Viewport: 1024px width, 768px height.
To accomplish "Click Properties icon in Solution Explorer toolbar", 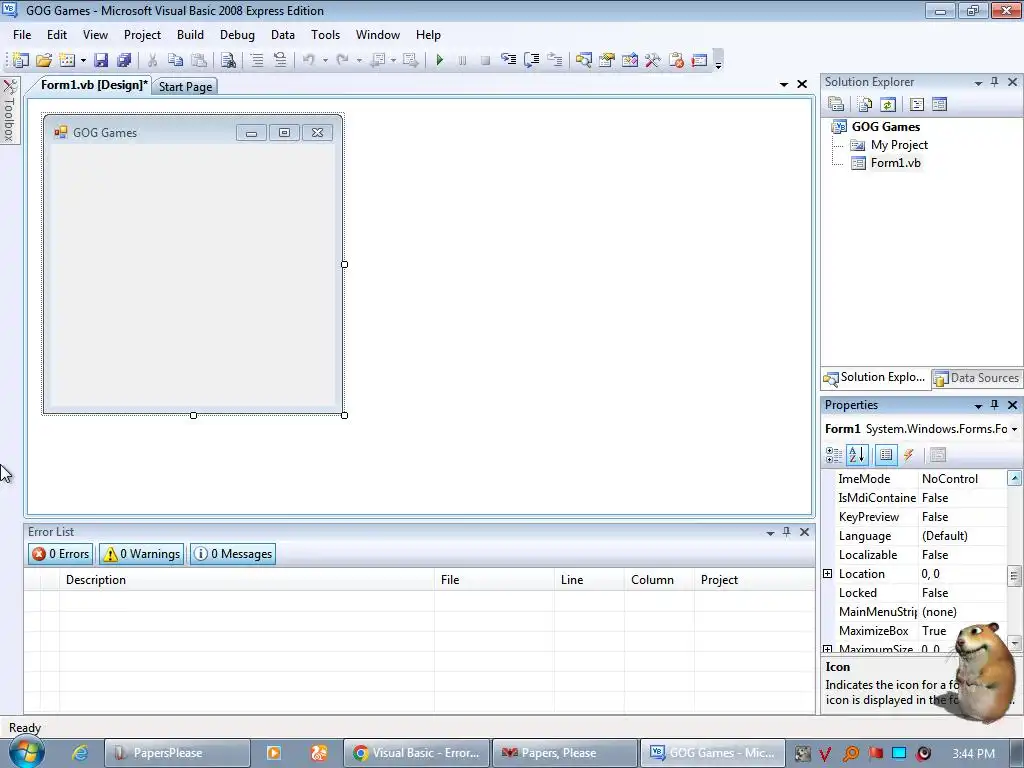I will (x=836, y=104).
